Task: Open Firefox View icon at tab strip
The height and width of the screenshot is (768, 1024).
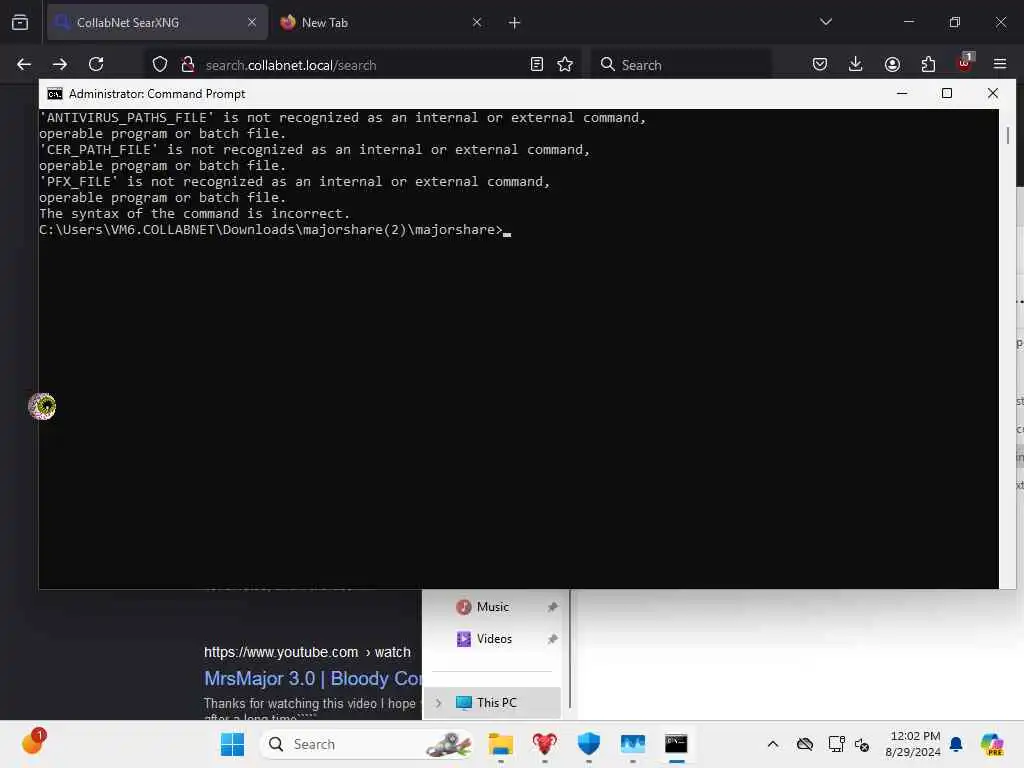Action: [x=20, y=22]
